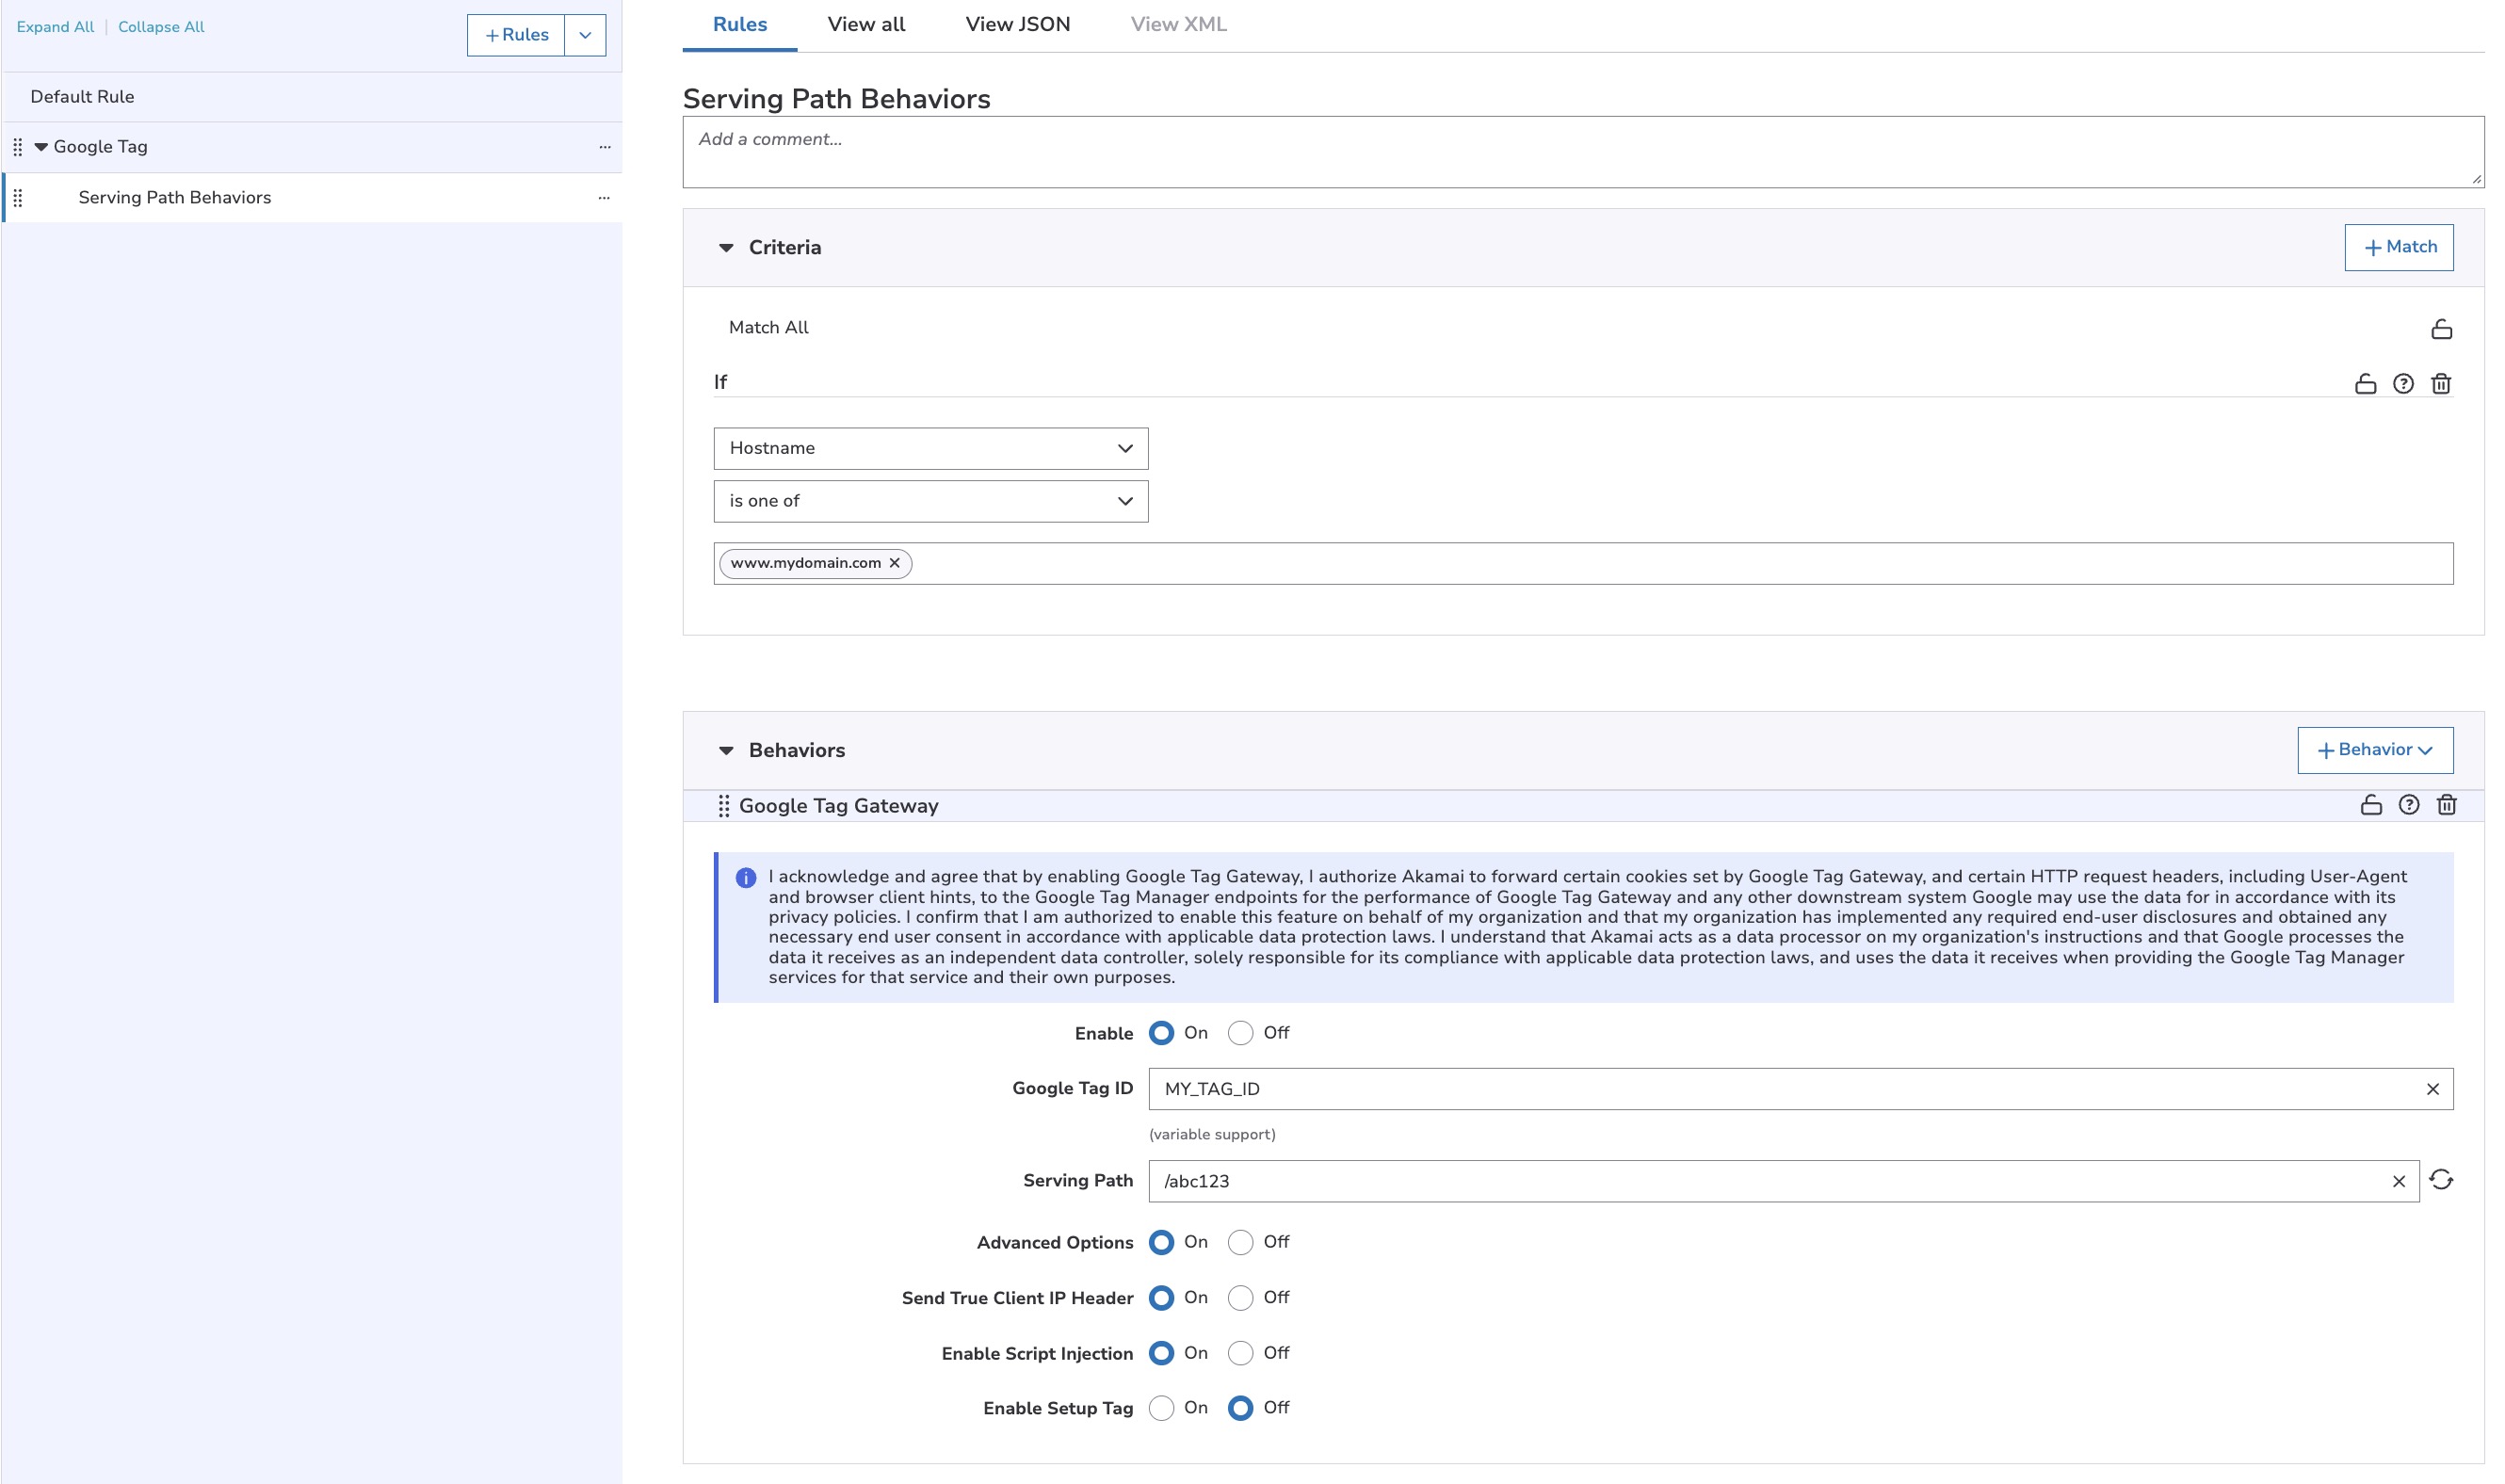Image resolution: width=2505 pixels, height=1484 pixels.
Task: Delete the Google Tag Gateway behavior
Action: 2446,805
